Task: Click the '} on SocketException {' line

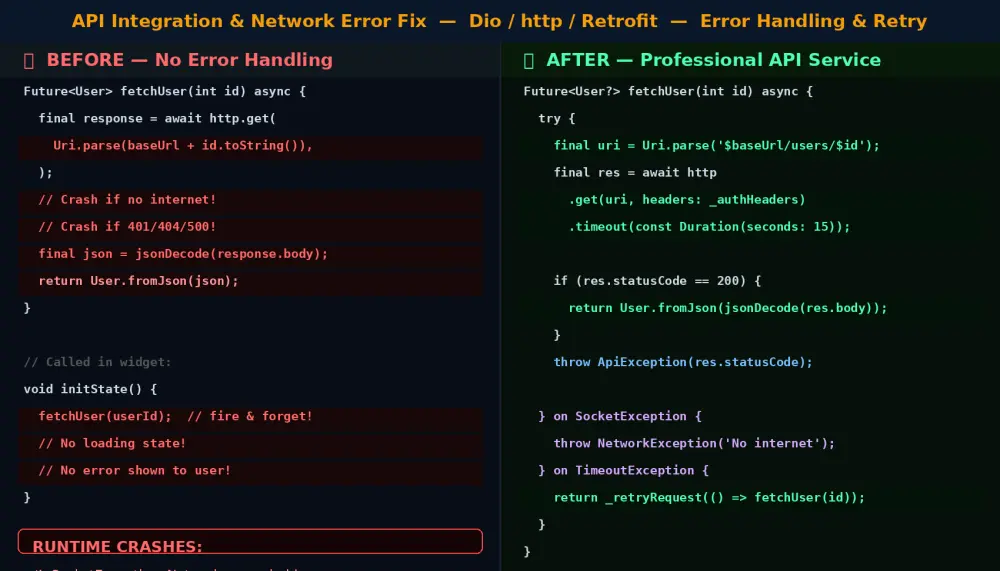Action: pos(620,416)
